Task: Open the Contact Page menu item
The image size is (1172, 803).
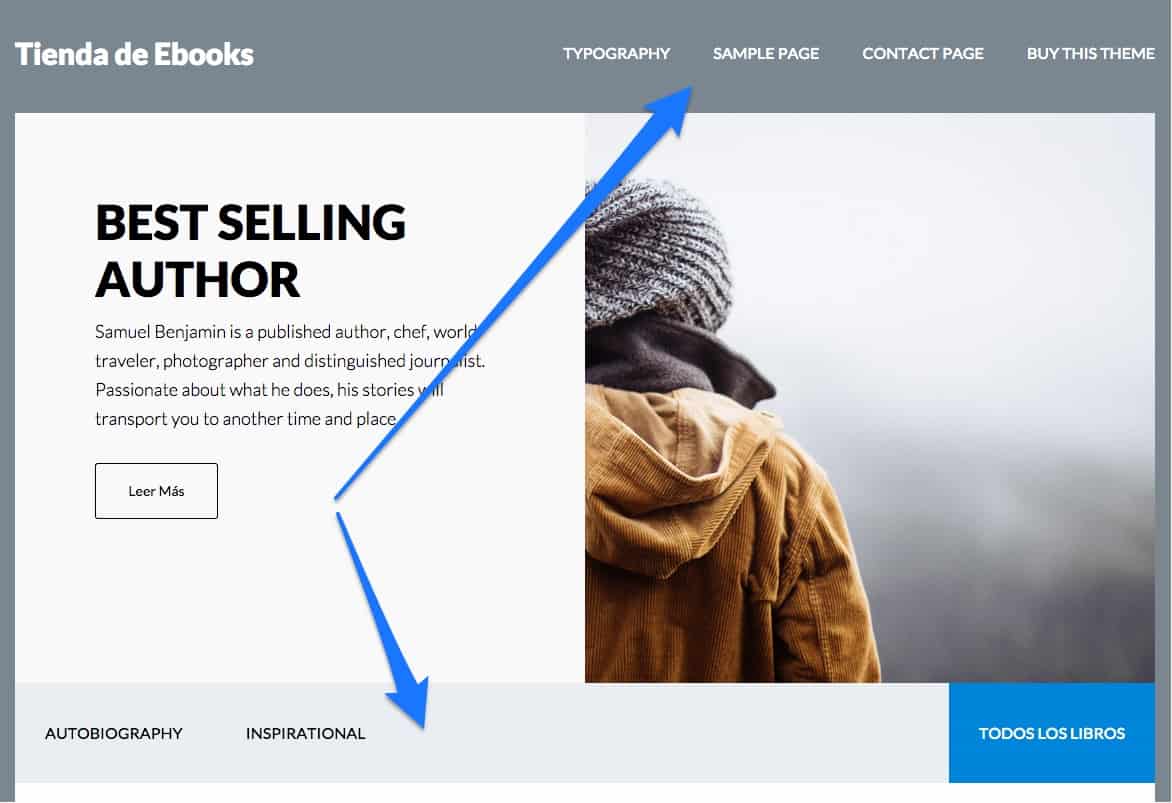Action: (x=922, y=54)
